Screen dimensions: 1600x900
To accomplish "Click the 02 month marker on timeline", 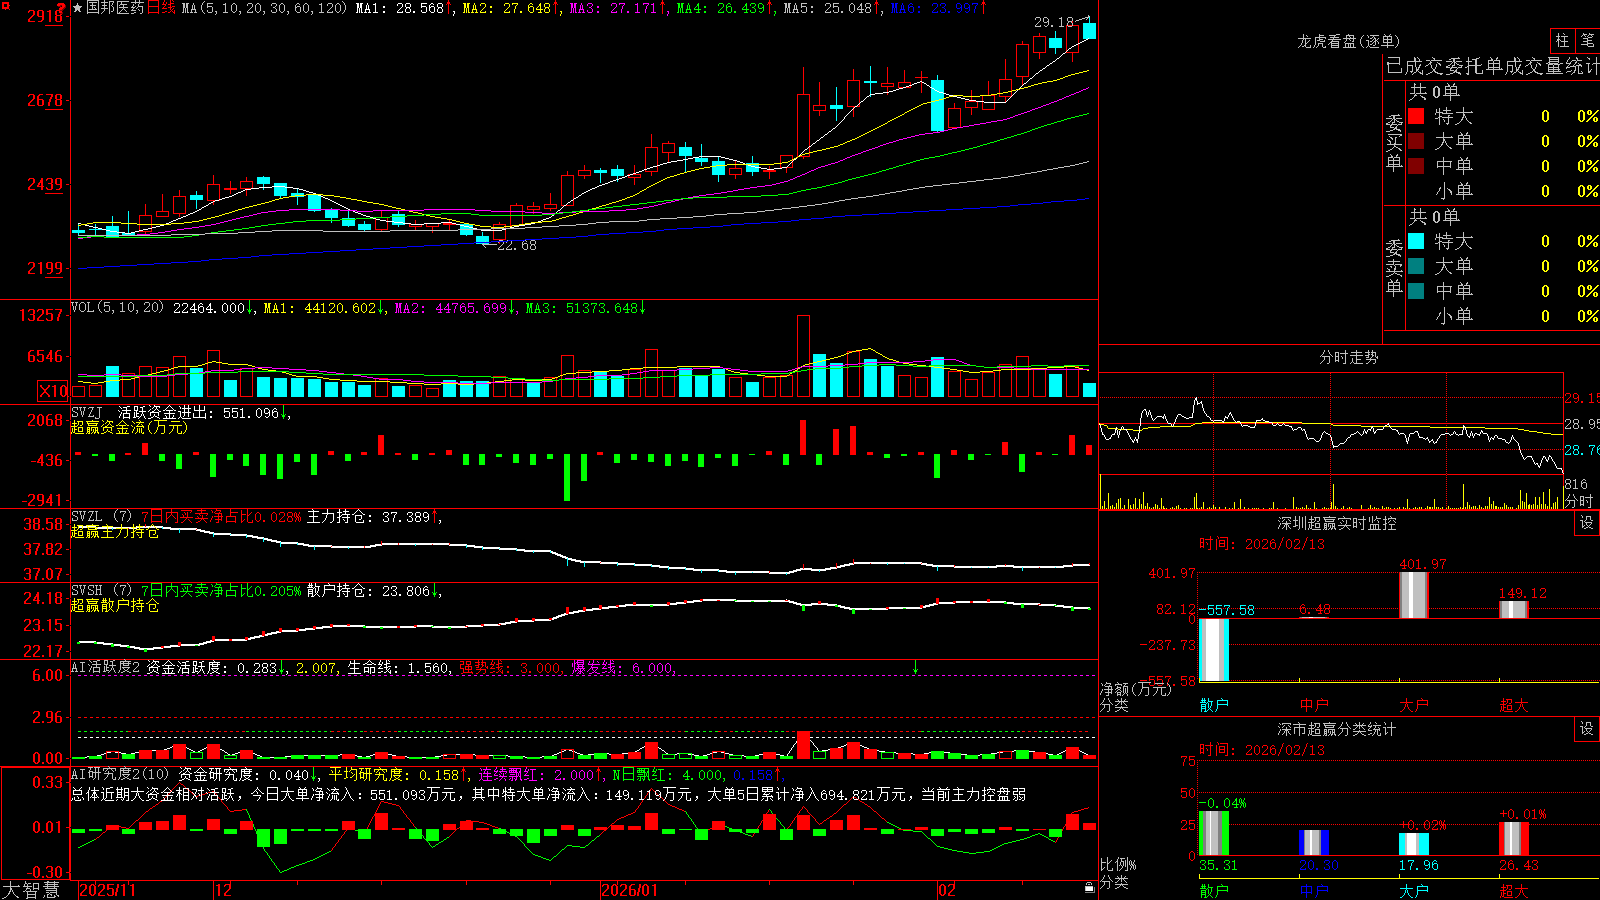I will pyautogui.click(x=946, y=889).
